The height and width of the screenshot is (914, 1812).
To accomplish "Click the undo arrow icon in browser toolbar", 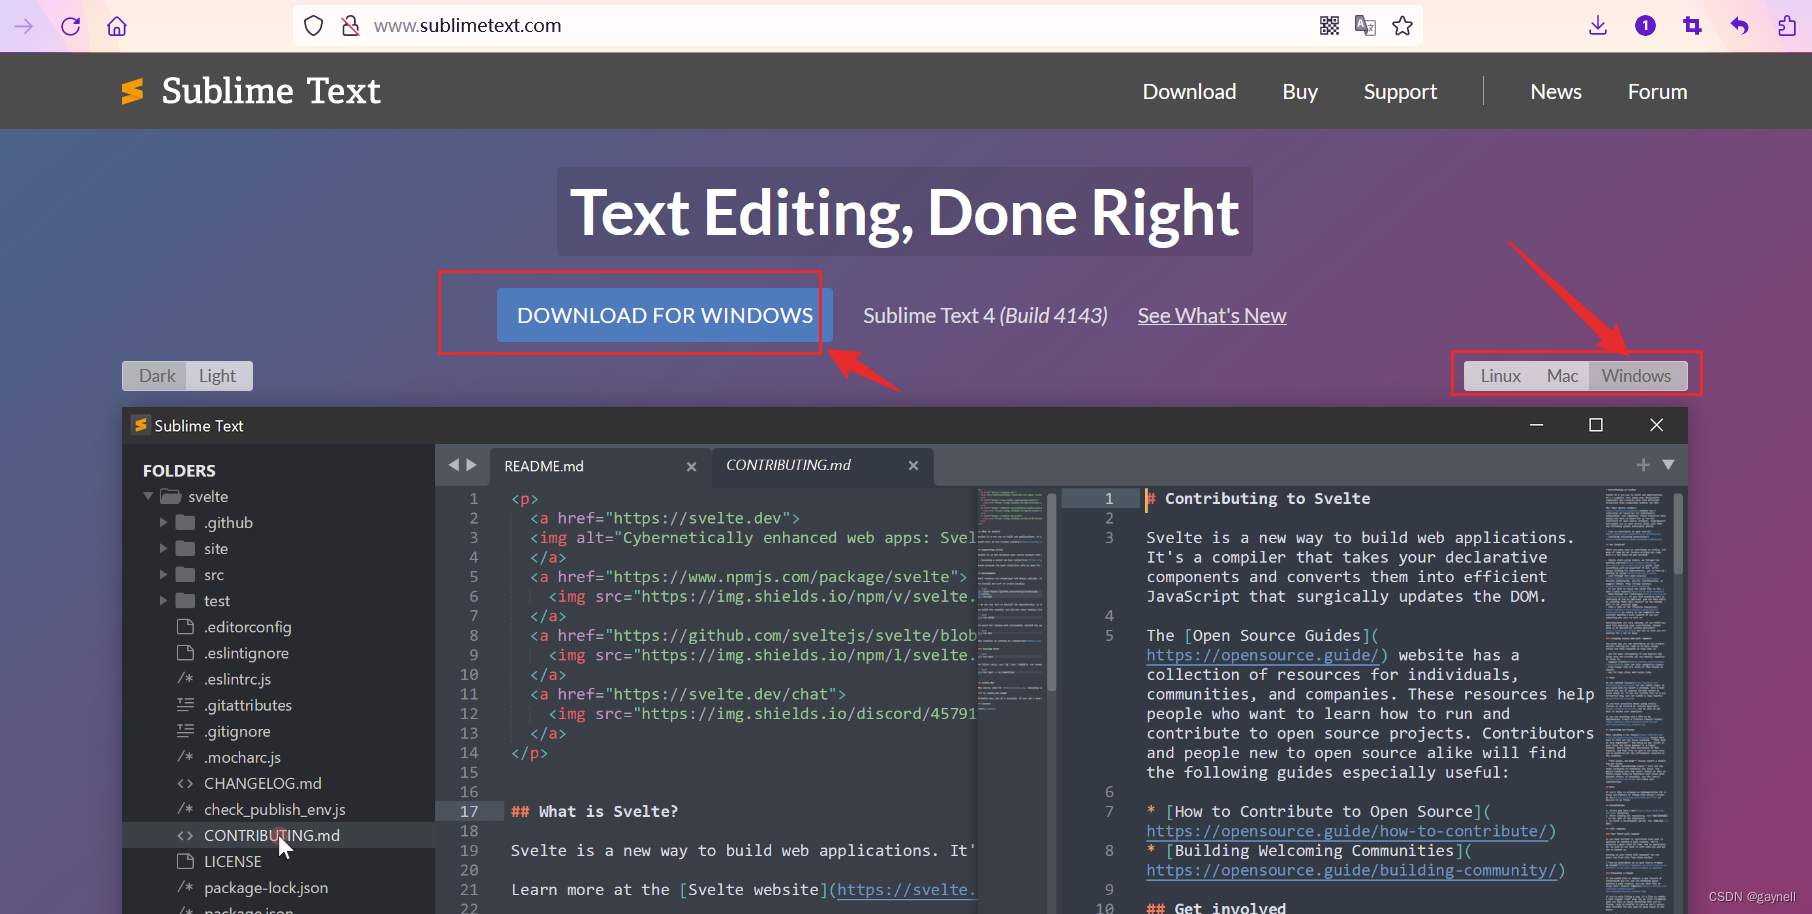I will pos(1740,26).
